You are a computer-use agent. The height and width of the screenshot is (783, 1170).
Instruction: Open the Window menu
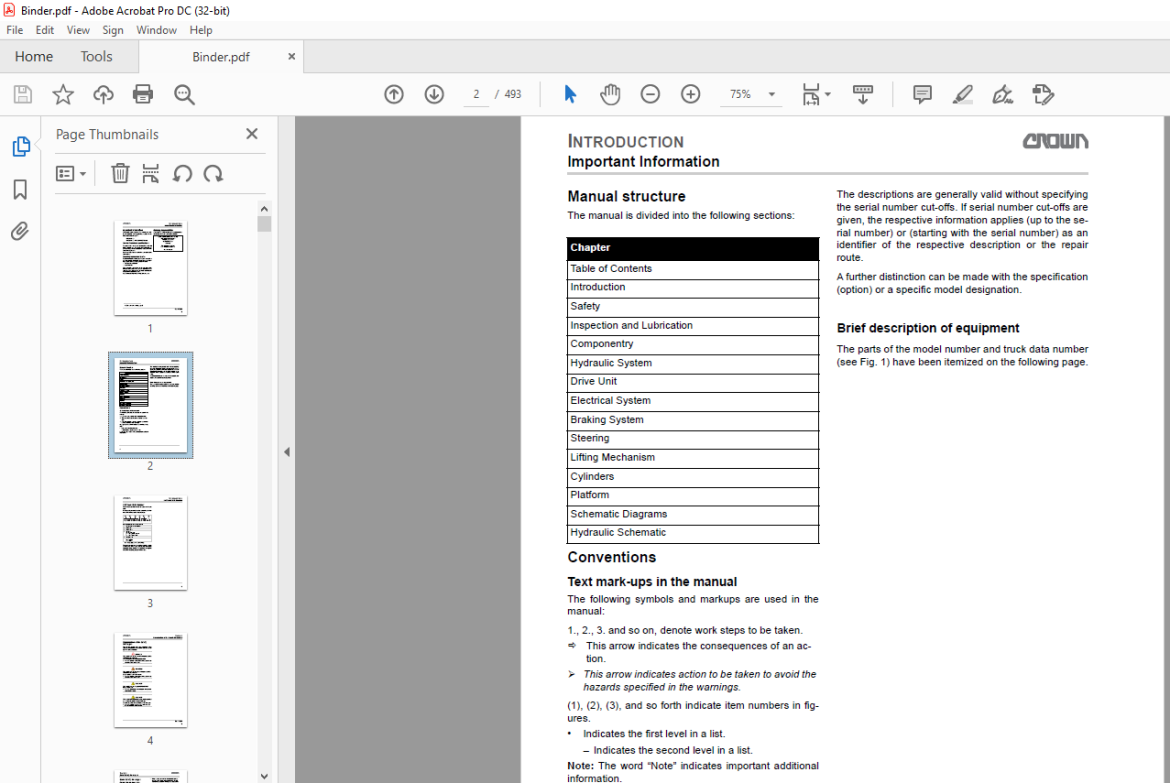[156, 30]
